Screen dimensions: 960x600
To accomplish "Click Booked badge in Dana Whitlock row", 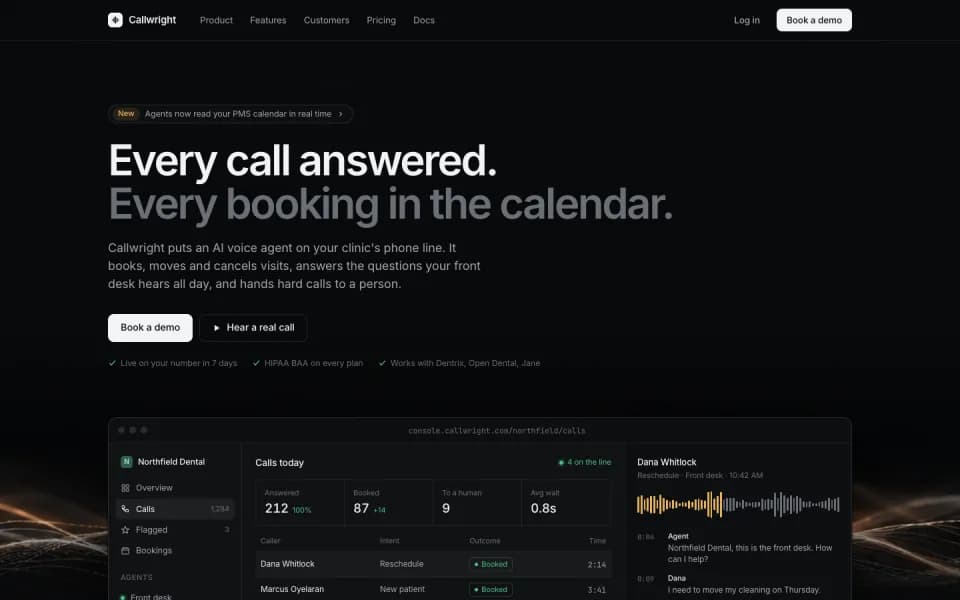I will click(x=491, y=564).
